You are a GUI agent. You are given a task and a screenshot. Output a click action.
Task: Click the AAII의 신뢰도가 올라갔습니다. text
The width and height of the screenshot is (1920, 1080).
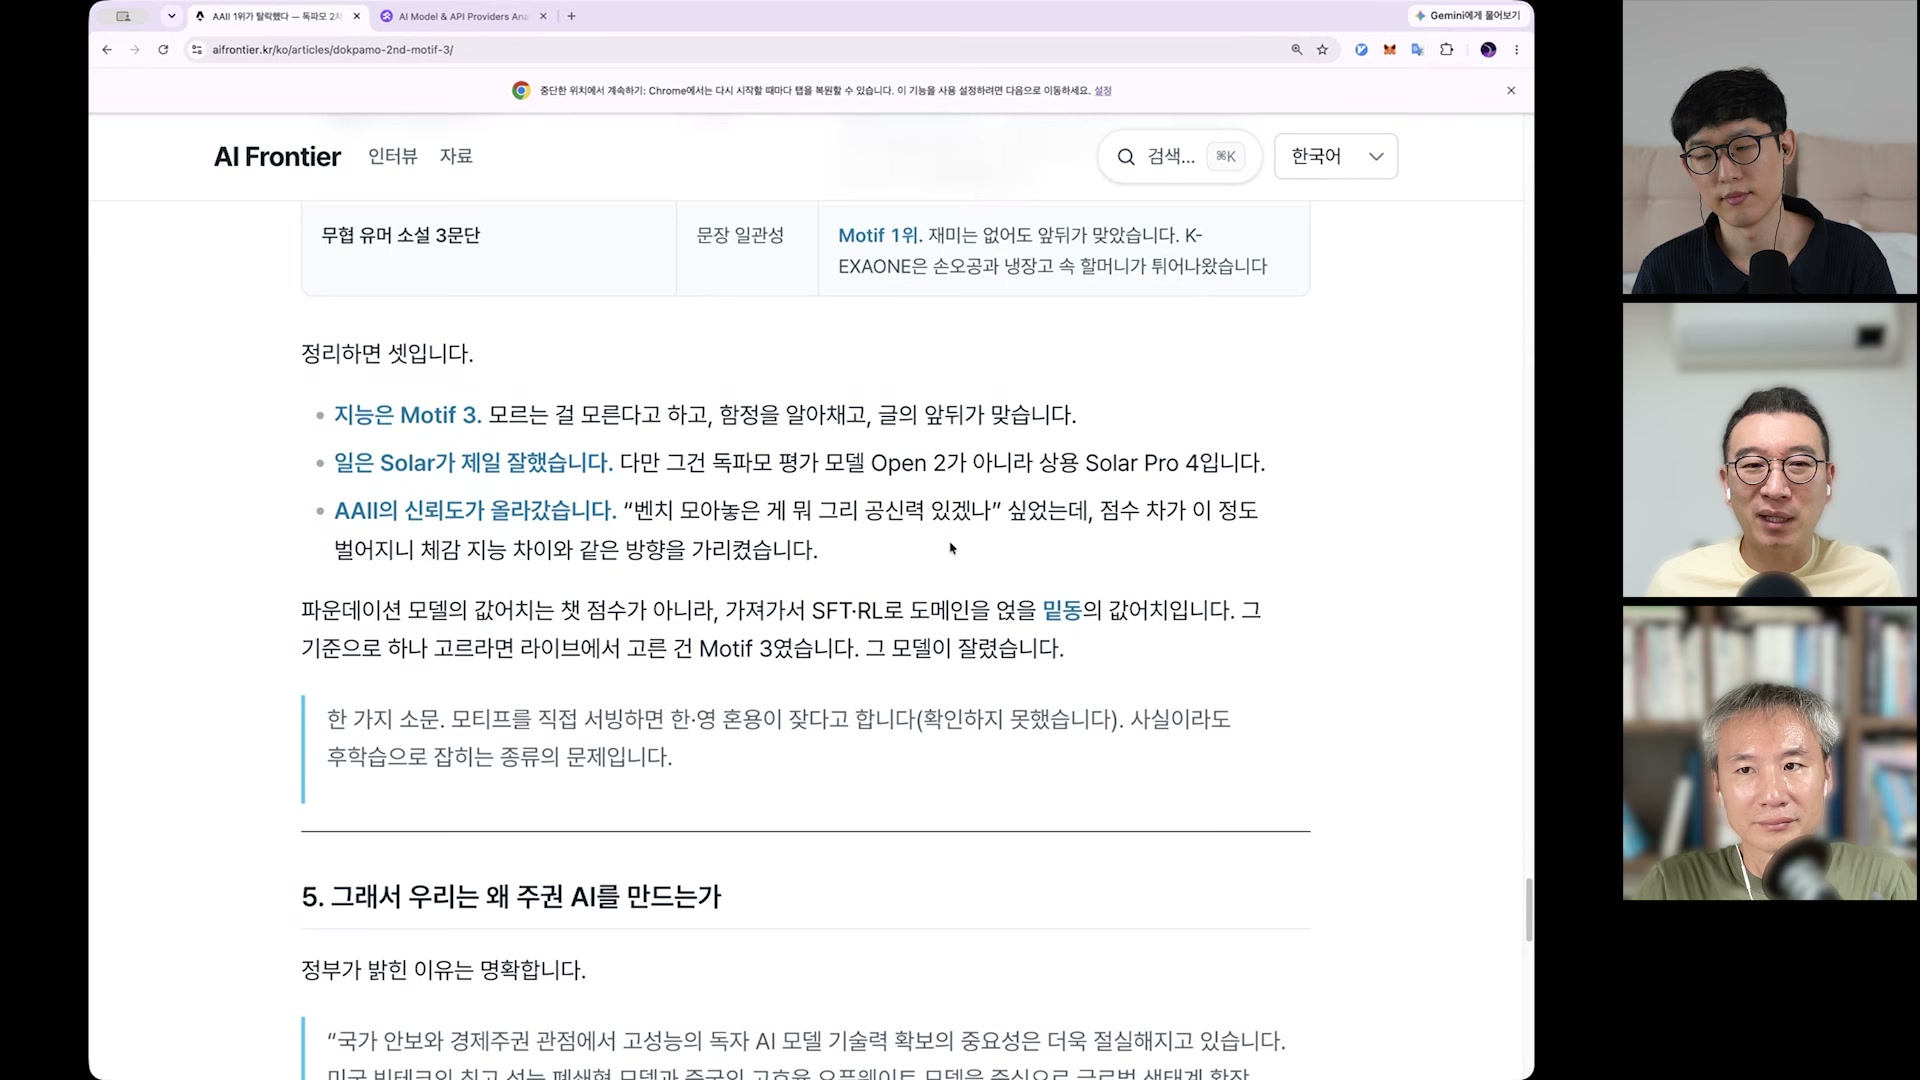pos(475,511)
